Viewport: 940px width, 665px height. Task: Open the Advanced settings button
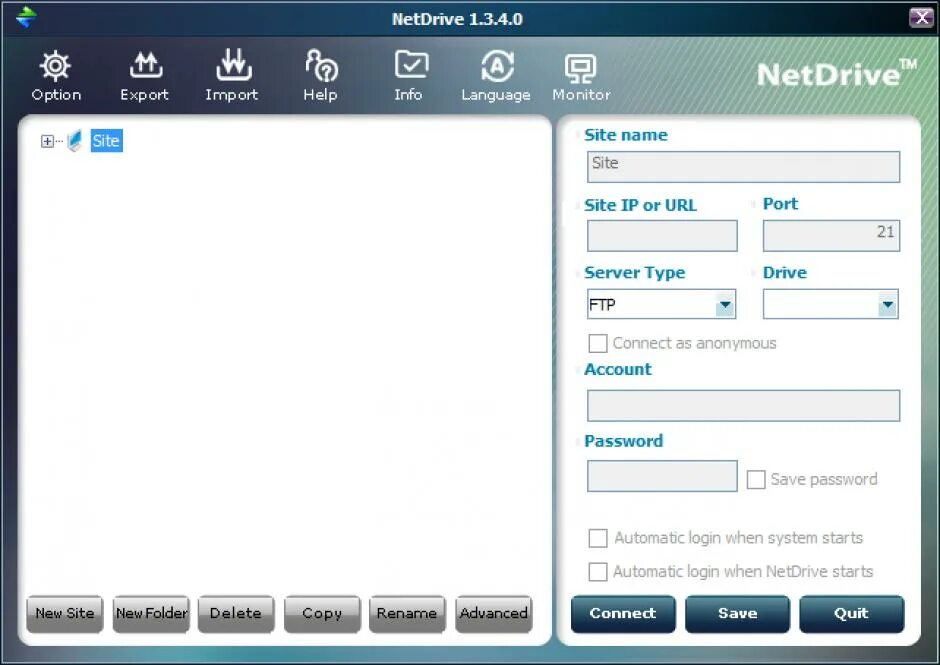[494, 613]
